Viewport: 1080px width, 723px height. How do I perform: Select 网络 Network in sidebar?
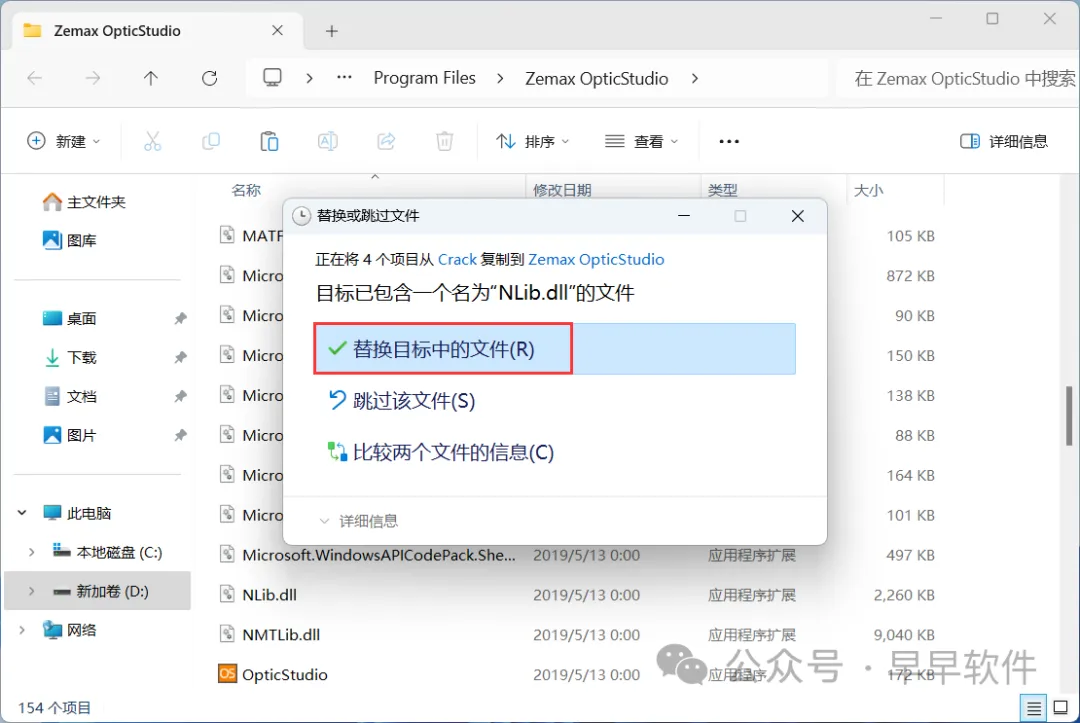coord(70,630)
